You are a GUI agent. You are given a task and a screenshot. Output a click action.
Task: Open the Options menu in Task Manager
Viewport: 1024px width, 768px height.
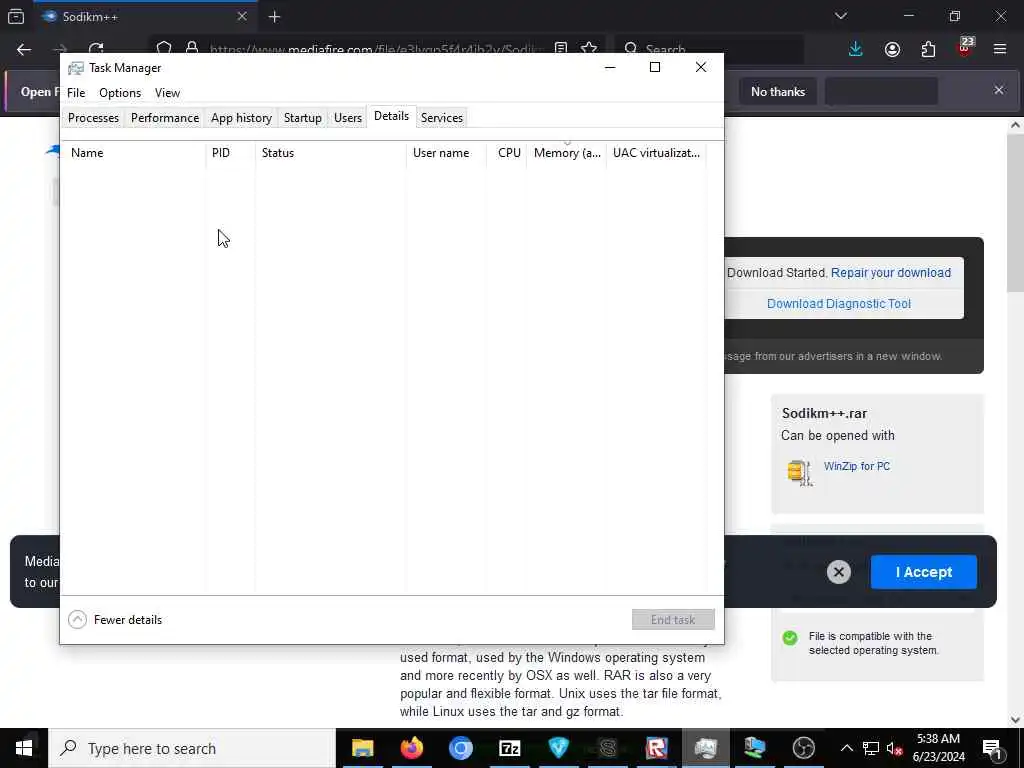coord(120,93)
